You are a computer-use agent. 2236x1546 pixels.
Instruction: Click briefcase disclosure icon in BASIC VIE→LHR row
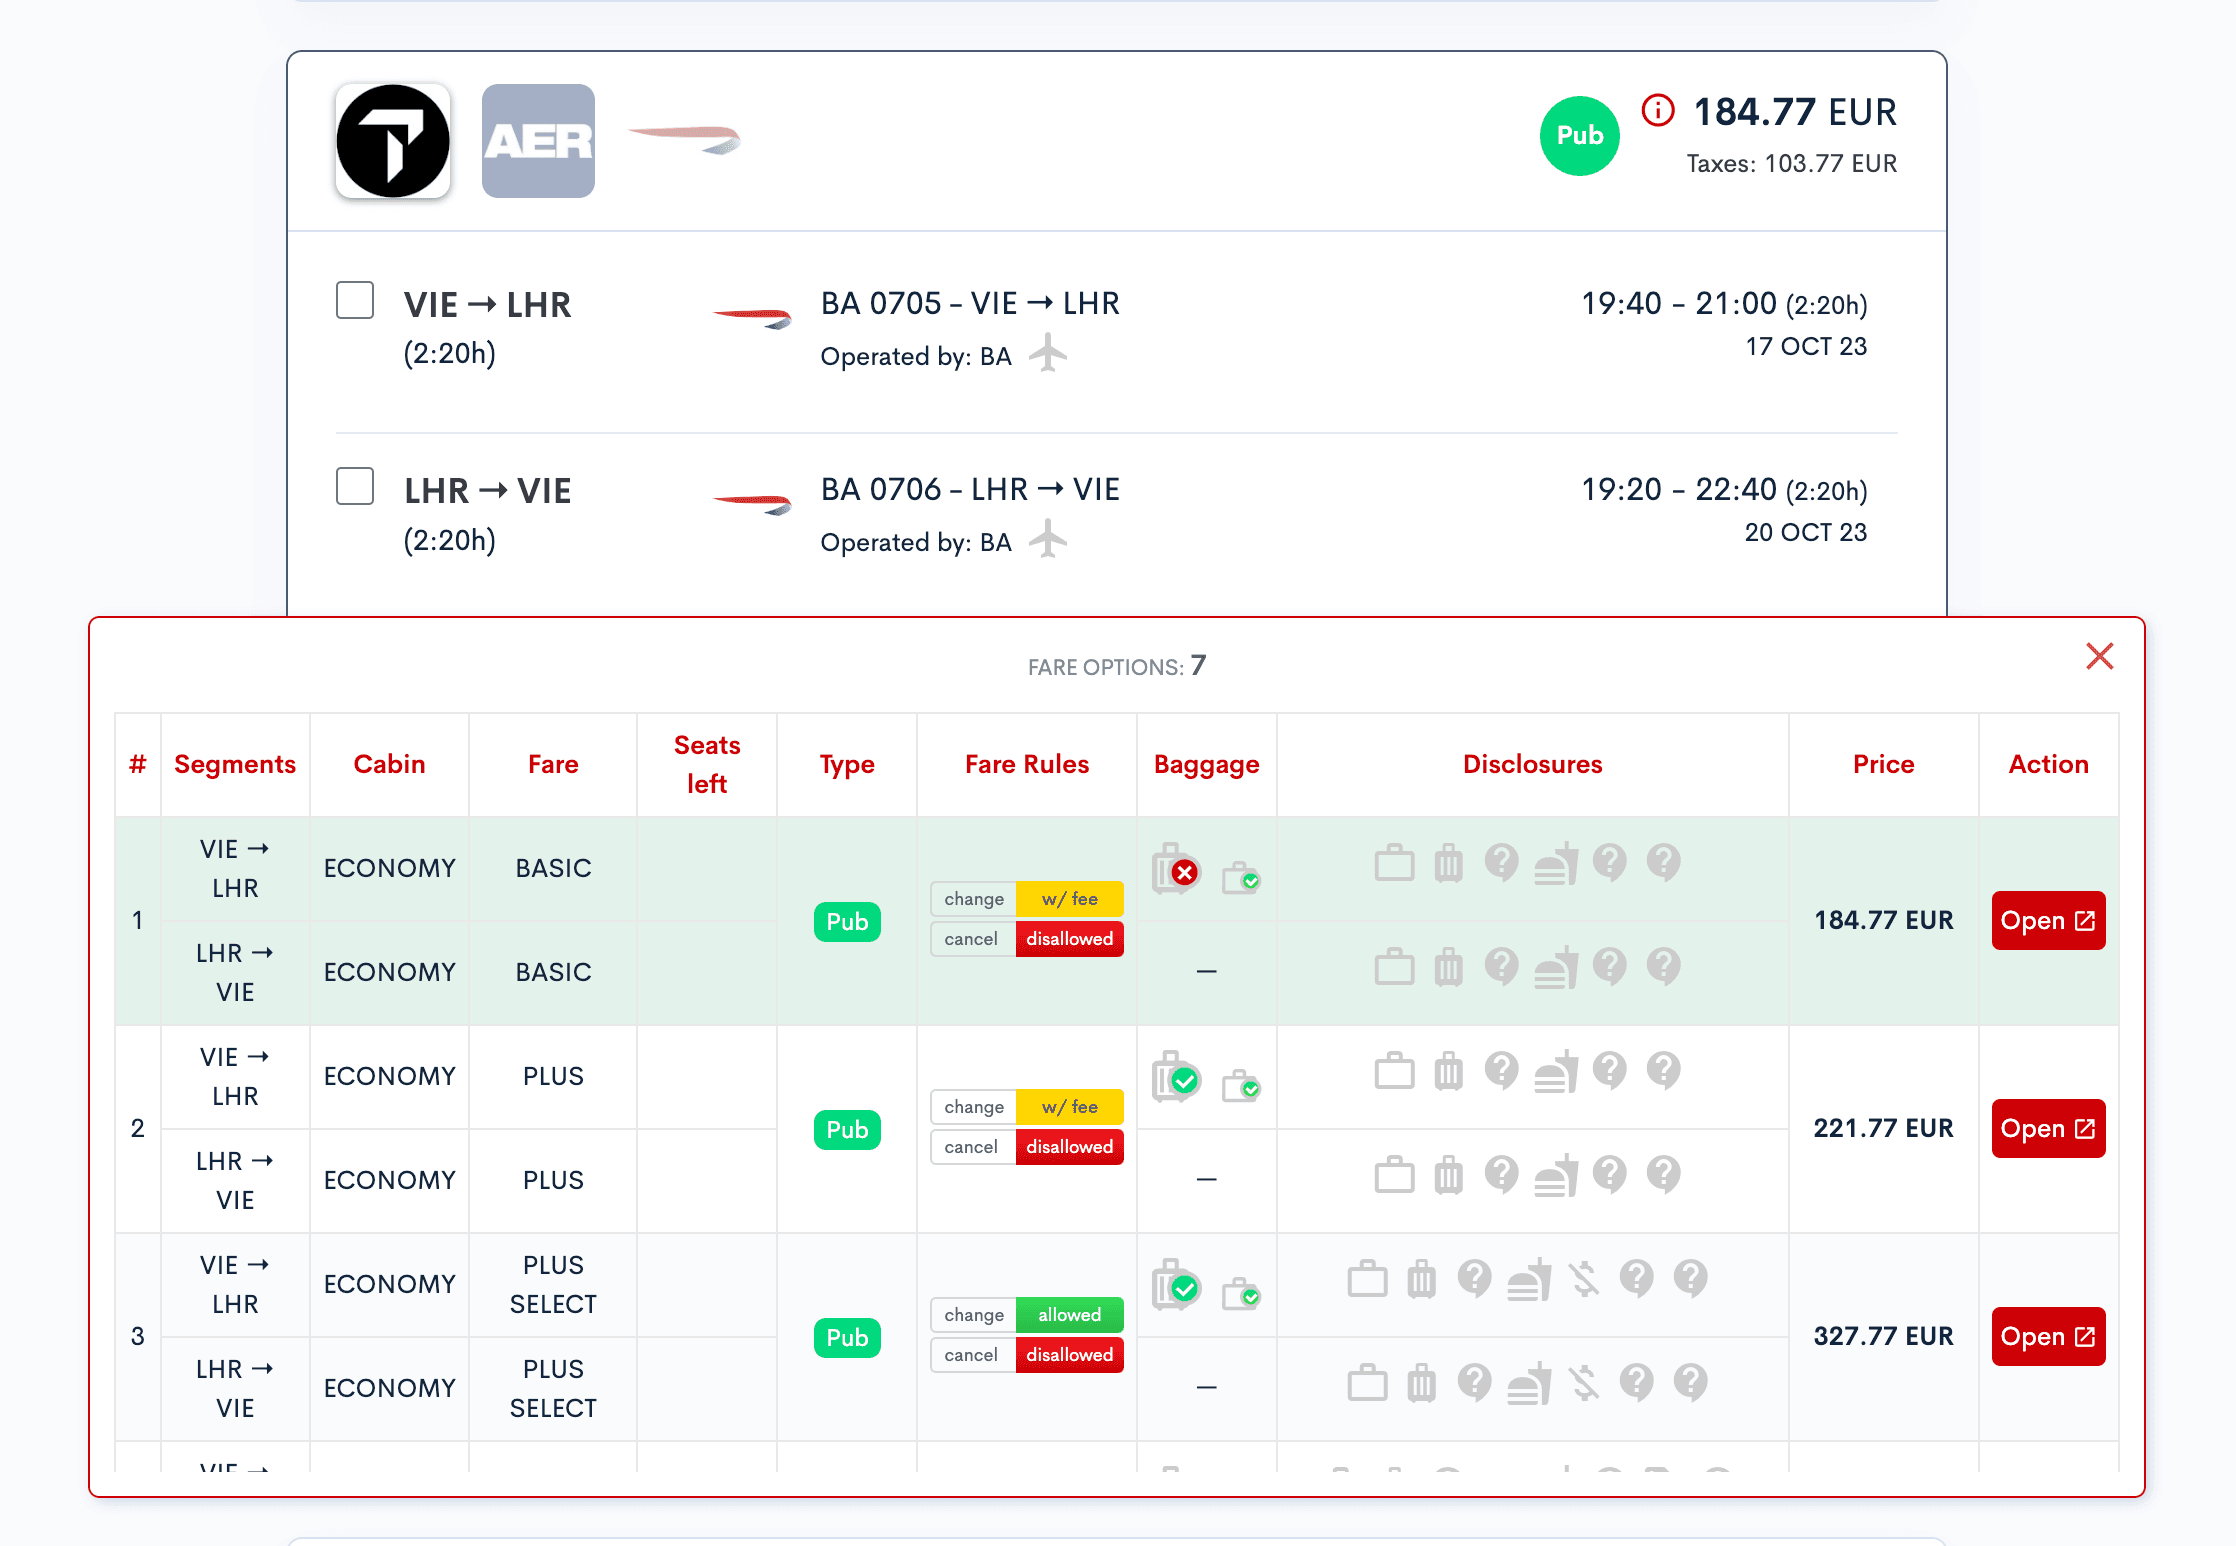[x=1394, y=863]
